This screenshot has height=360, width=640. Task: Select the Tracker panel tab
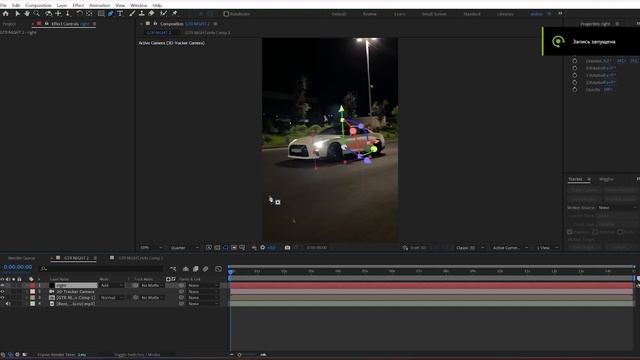pyautogui.click(x=575, y=179)
